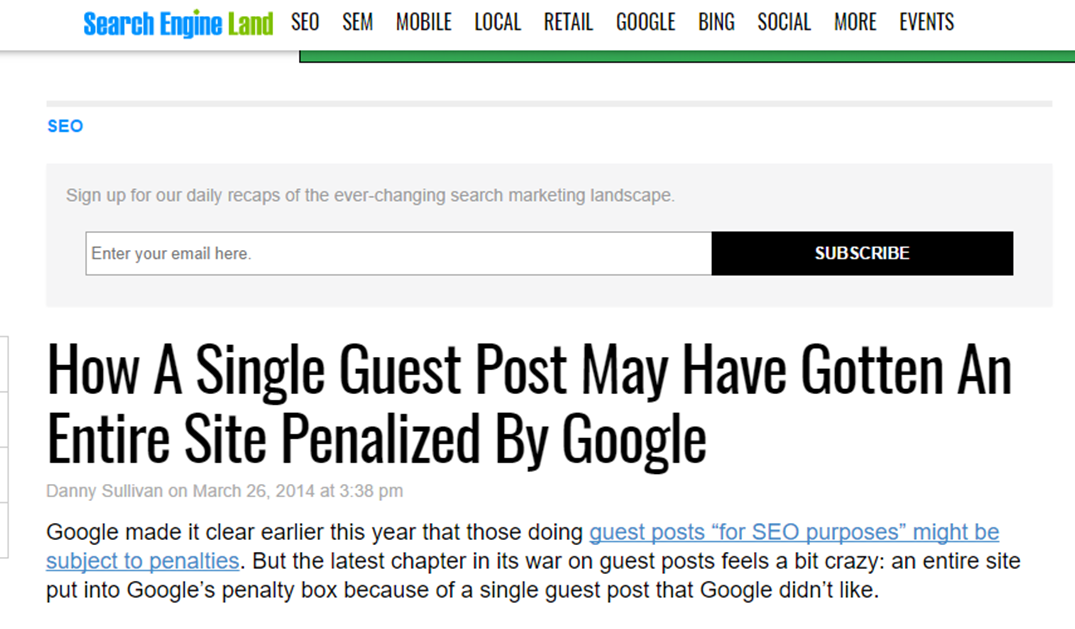Open the BING navigation item
This screenshot has height=629, width=1075.
(716, 22)
